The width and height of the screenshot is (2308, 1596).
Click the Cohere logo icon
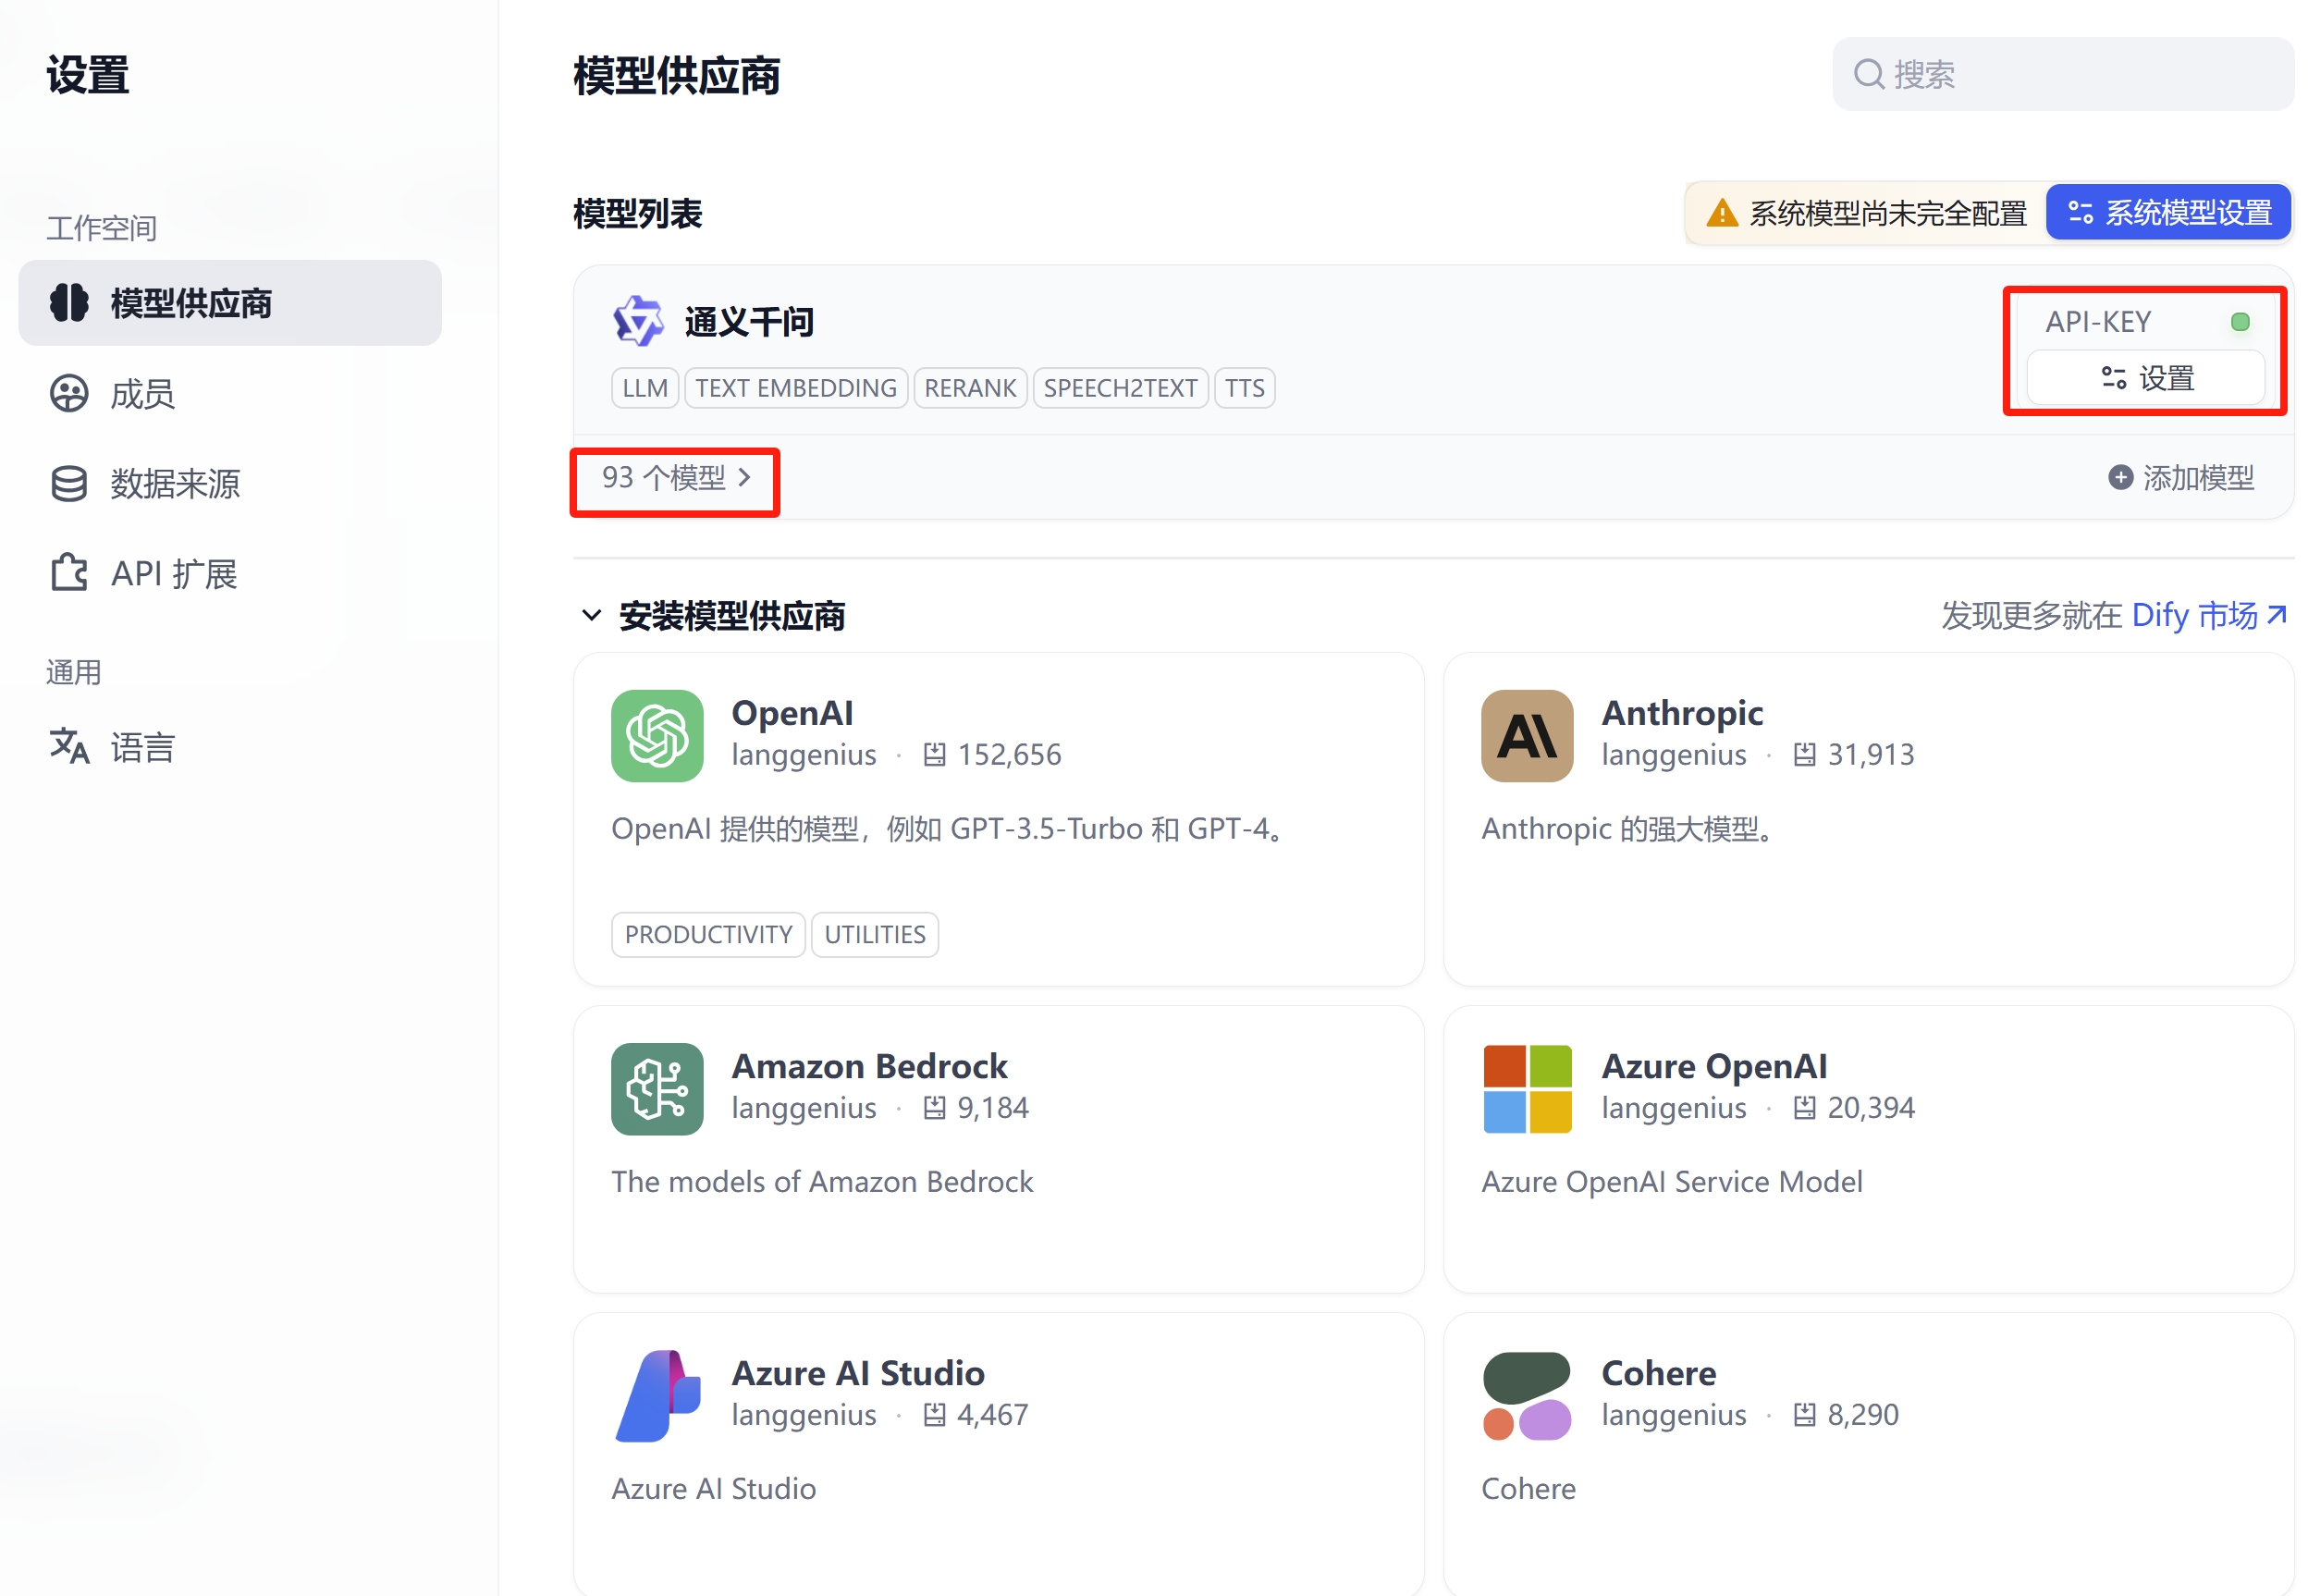click(x=1527, y=1396)
